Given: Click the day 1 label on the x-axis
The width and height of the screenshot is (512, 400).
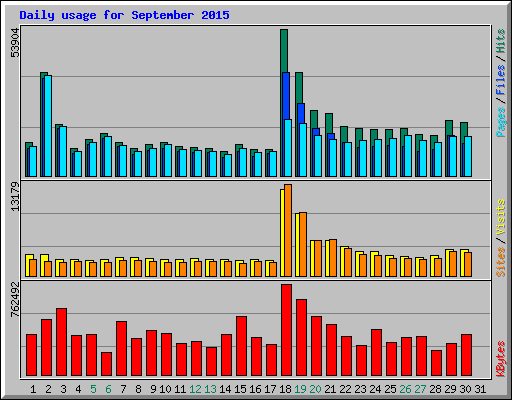Looking at the screenshot, I should point(33,389).
